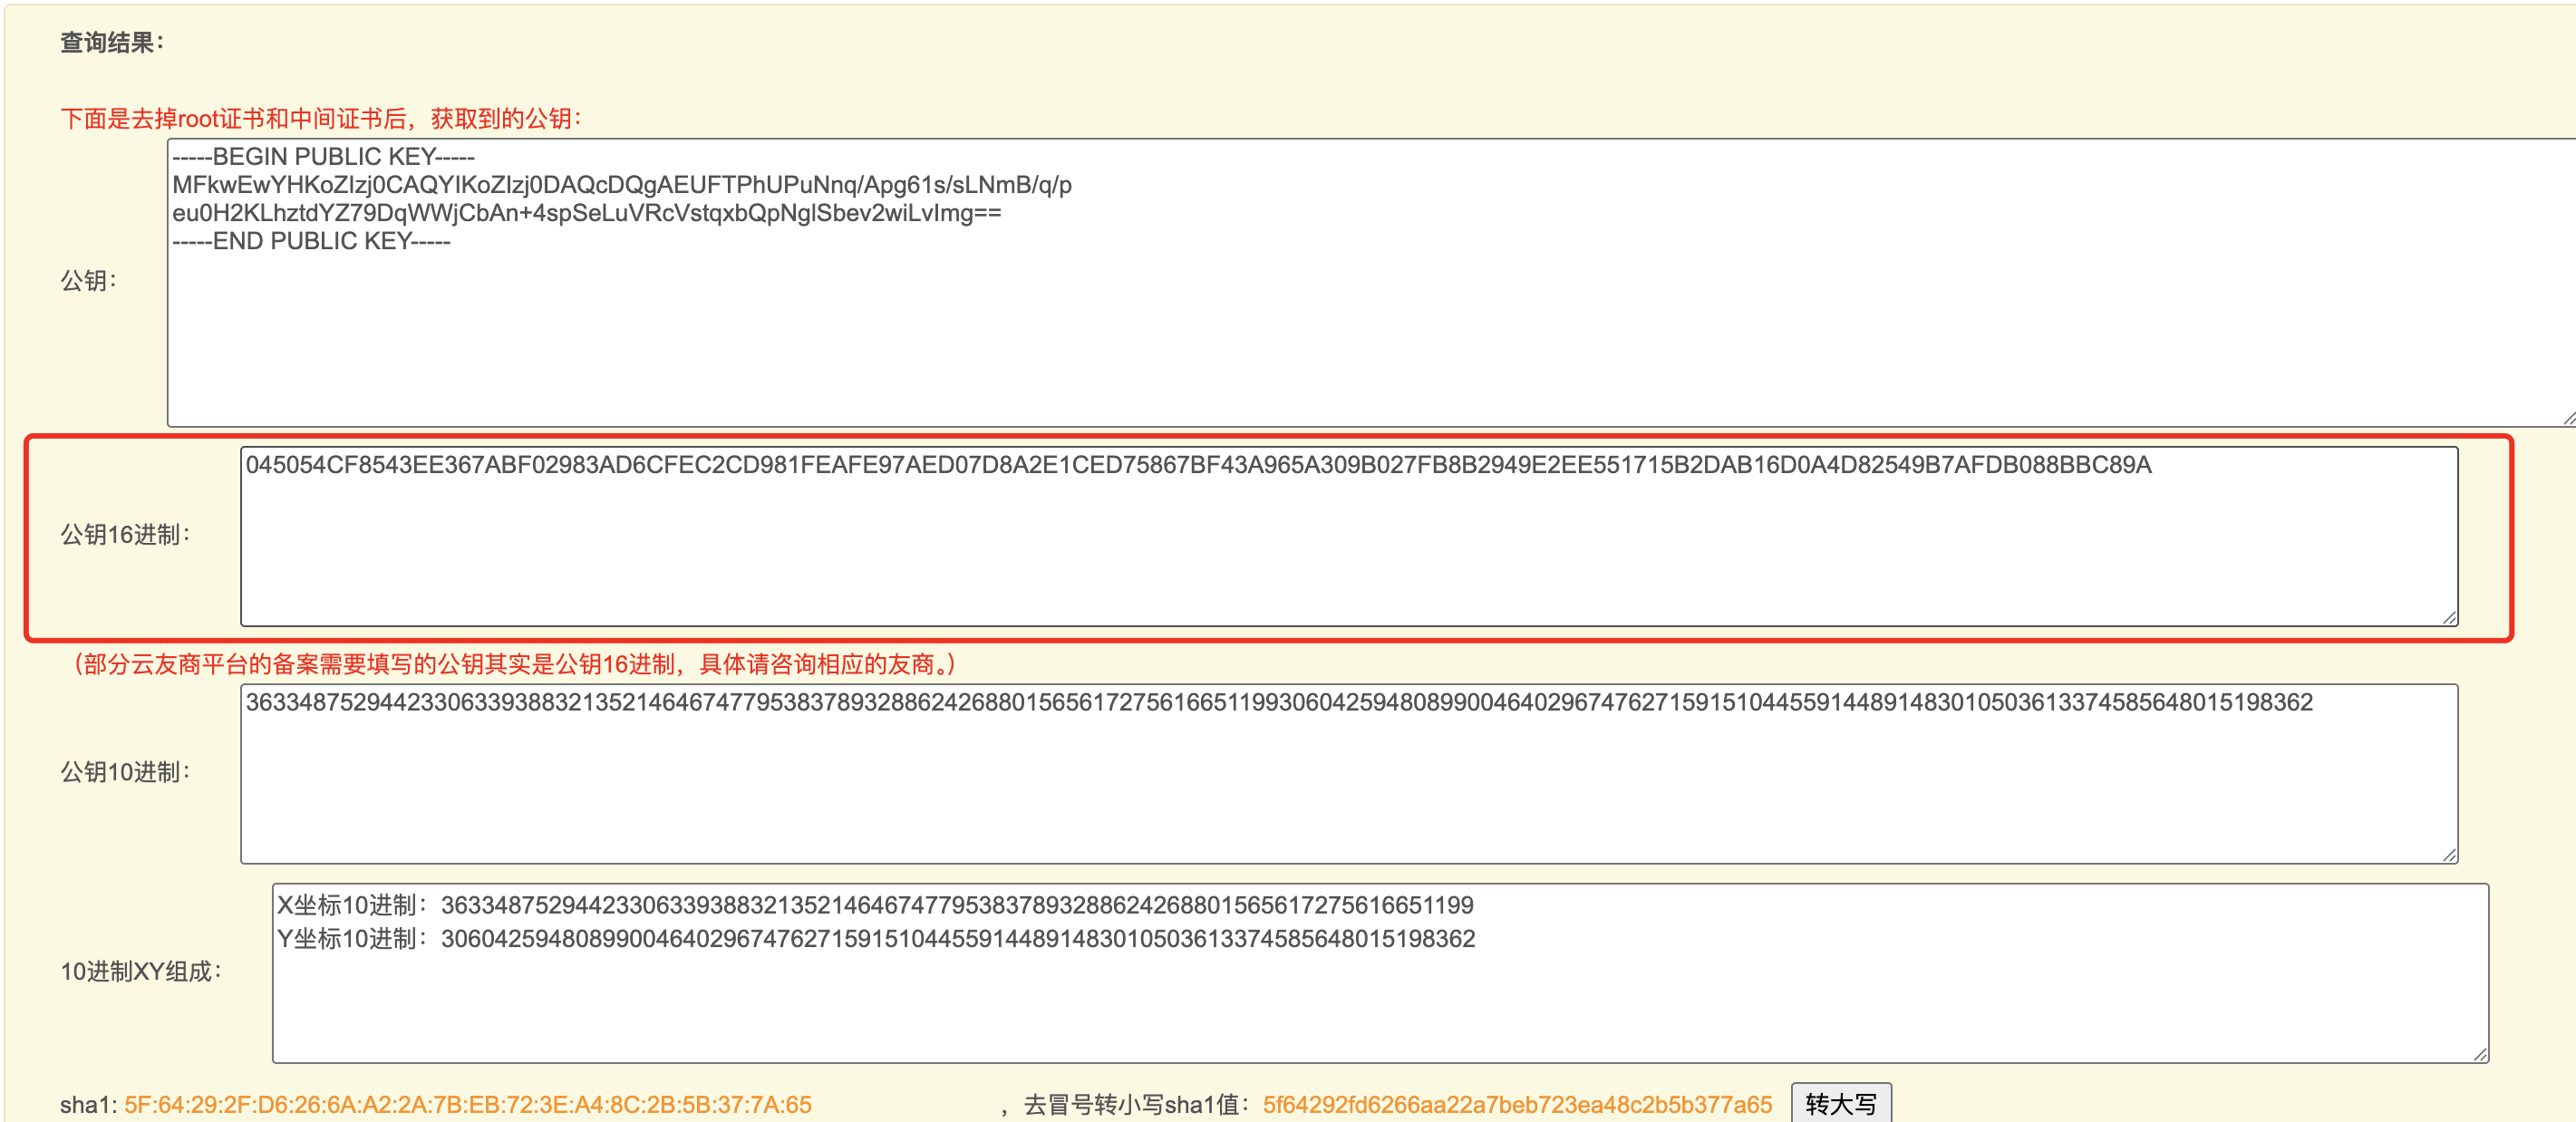Click the sha1 colon-separated fingerprint value

(x=468, y=1104)
